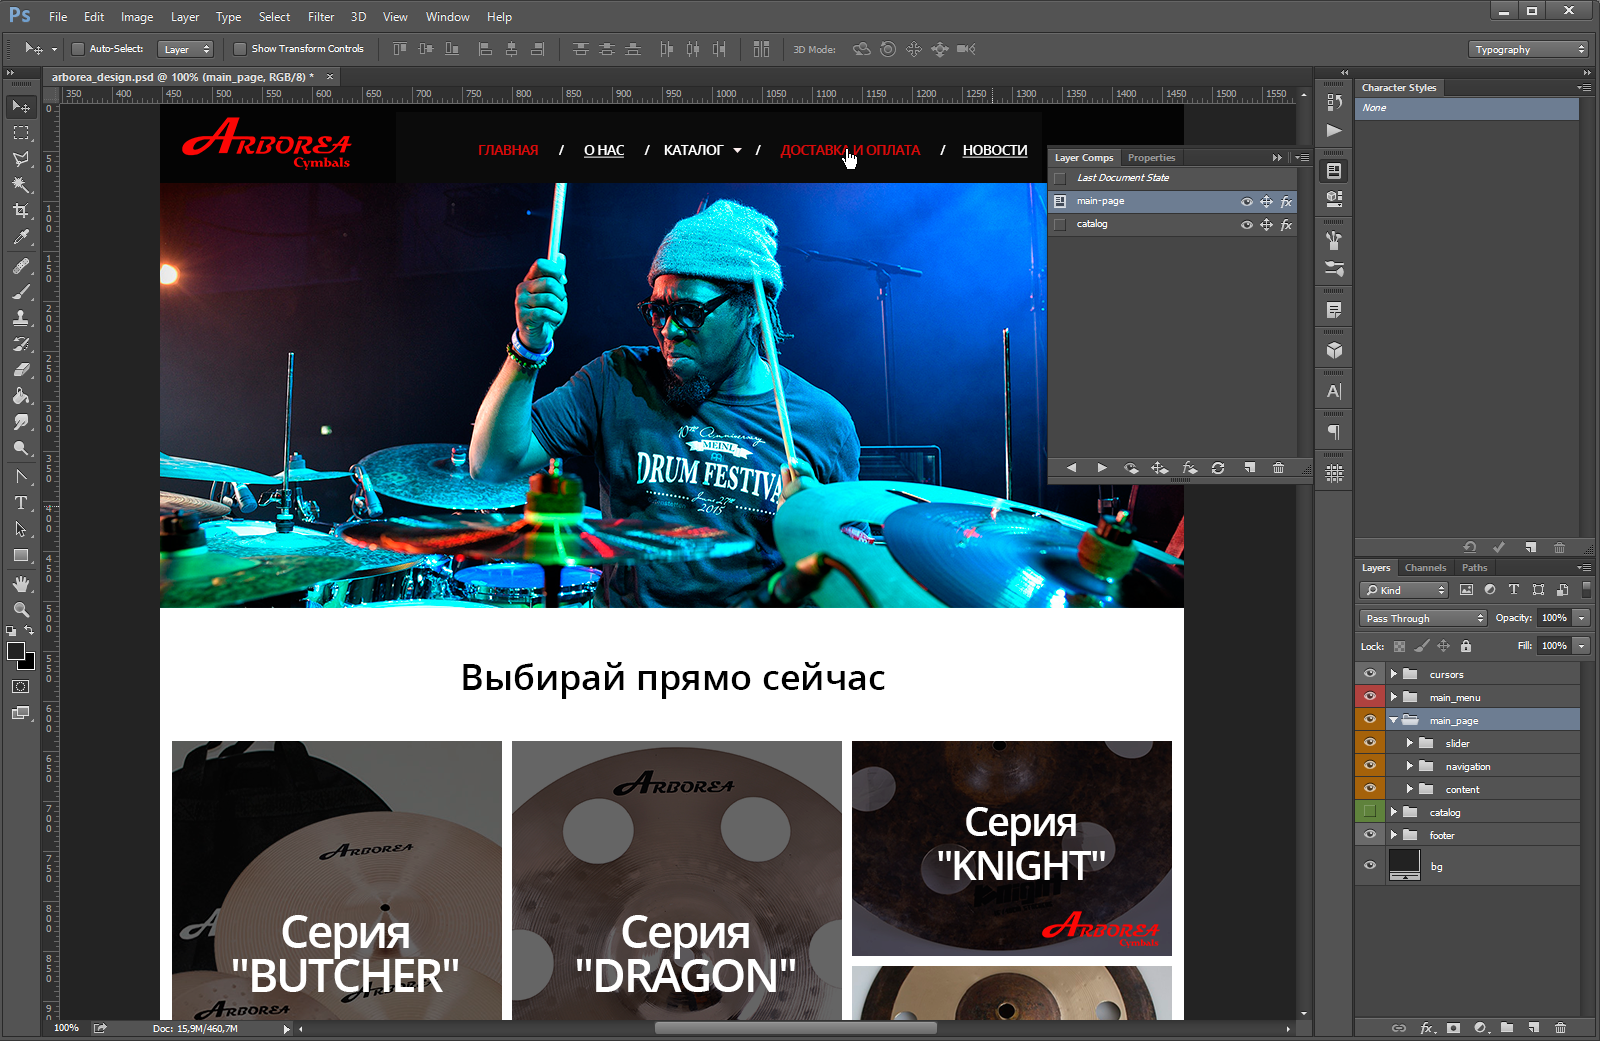Select the Healing Brush tool
1600x1041 pixels.
coord(21,266)
